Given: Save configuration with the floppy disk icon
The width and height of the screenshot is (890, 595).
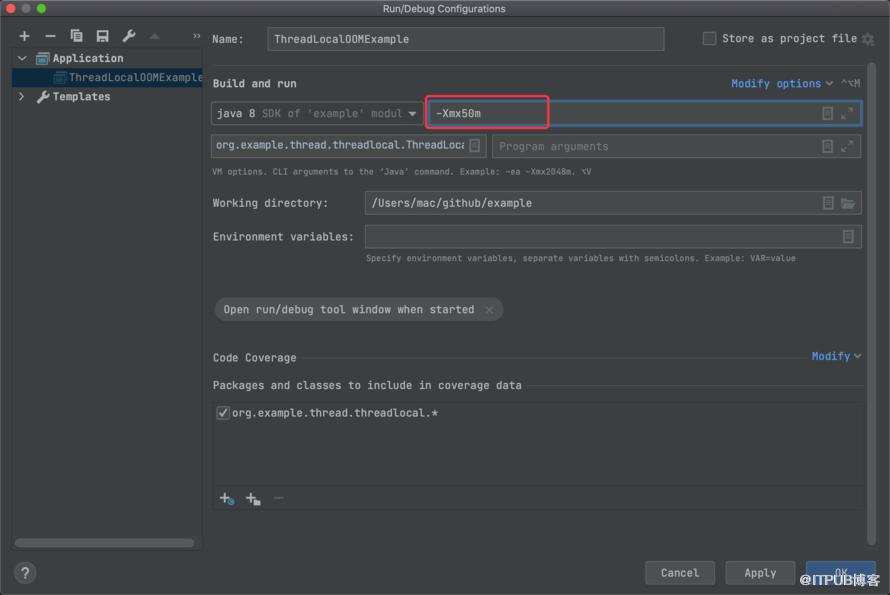Looking at the screenshot, I should pos(103,36).
